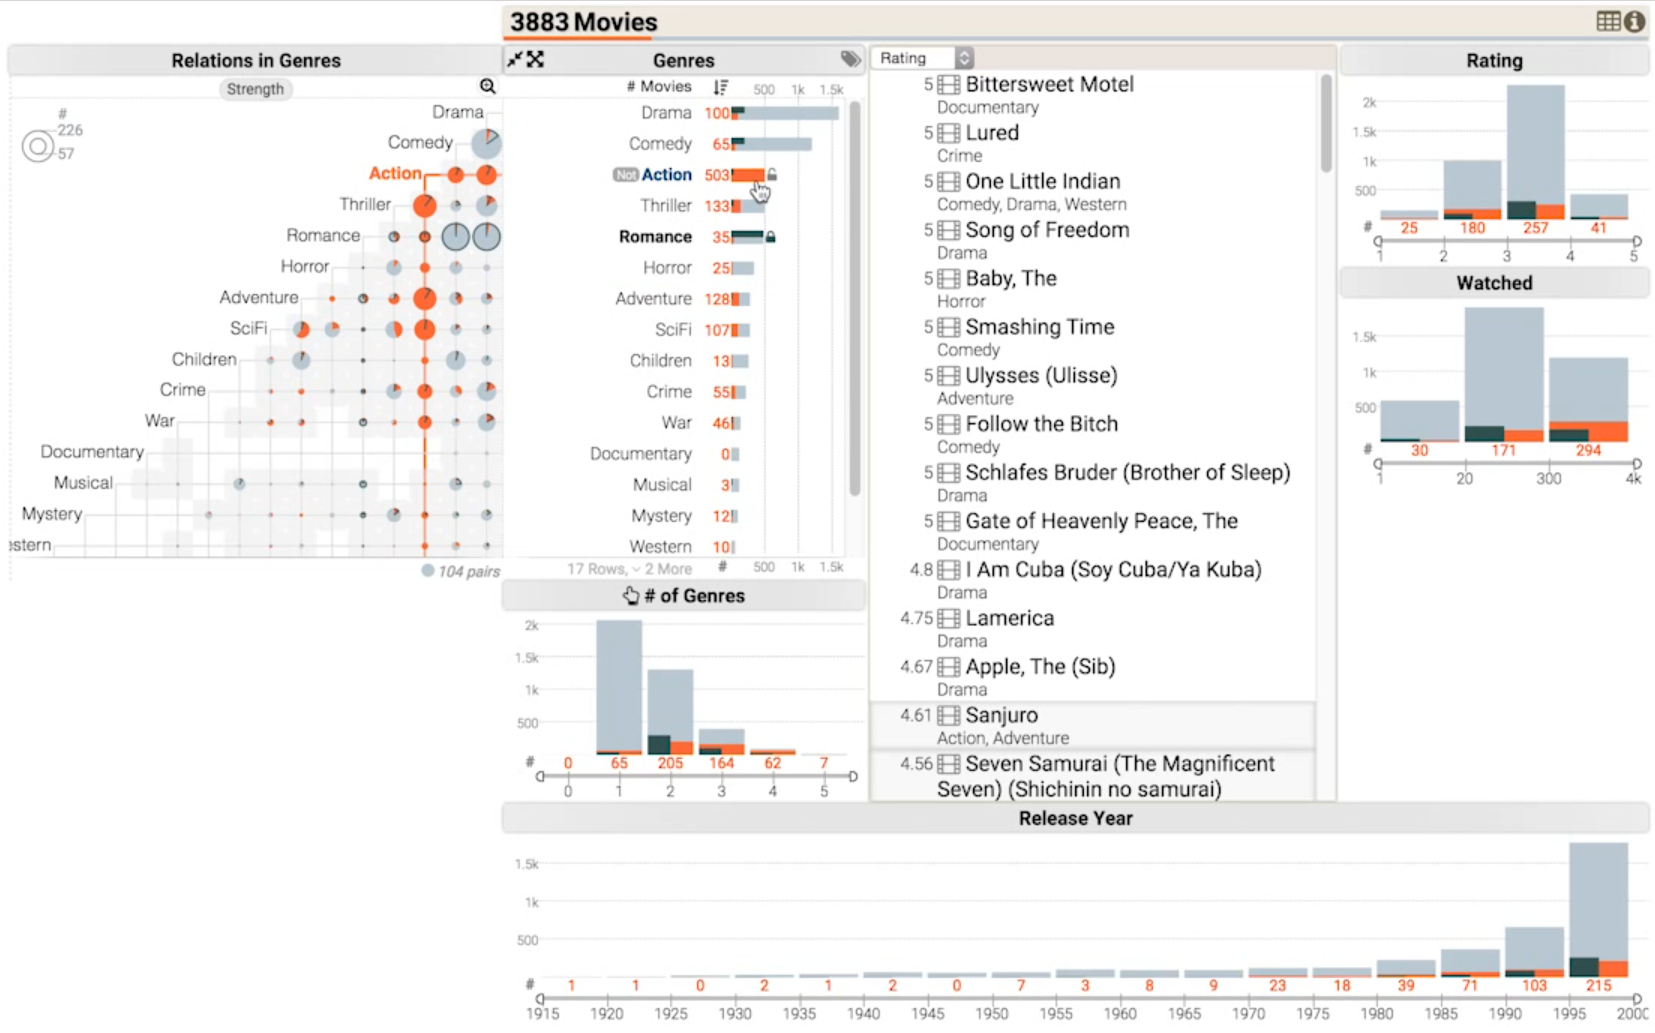Click the tag icon in Genres header
Image resolution: width=1655 pixels, height=1033 pixels.
850,59
